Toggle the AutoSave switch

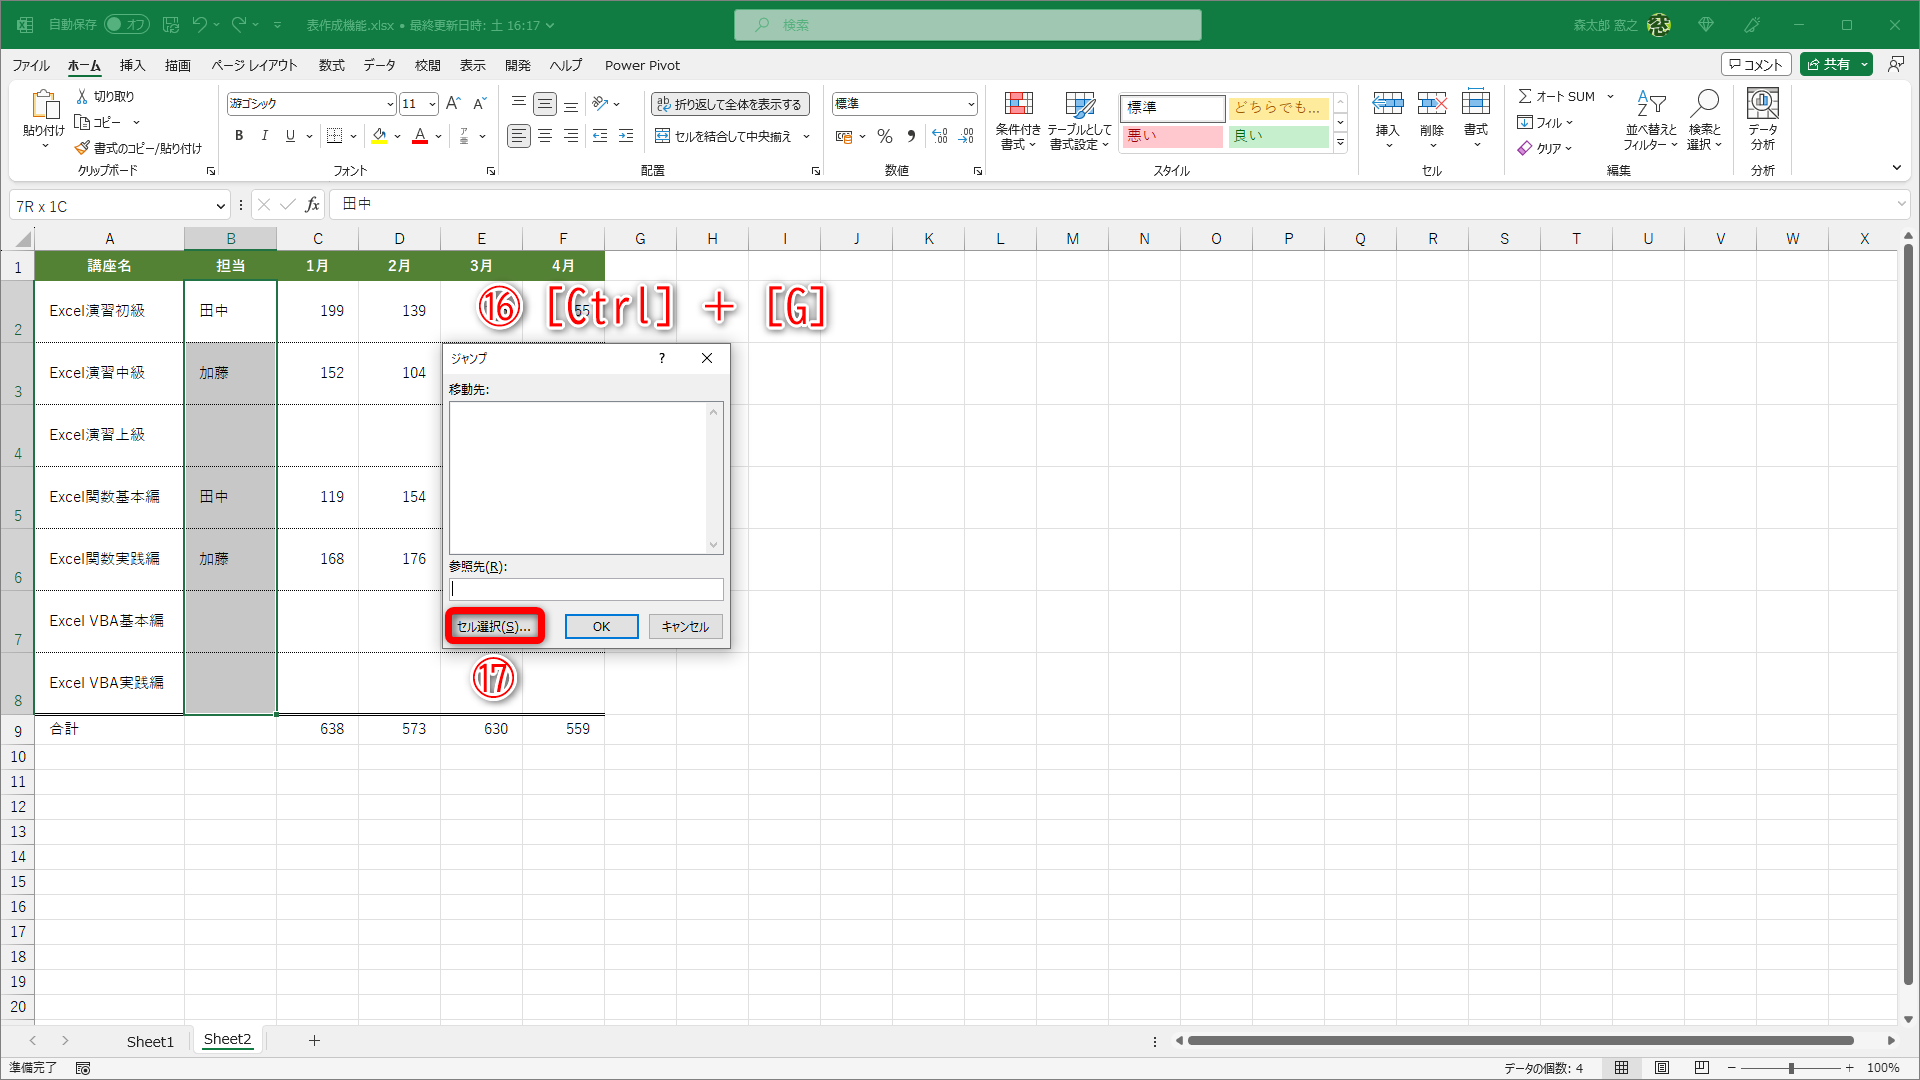click(126, 24)
